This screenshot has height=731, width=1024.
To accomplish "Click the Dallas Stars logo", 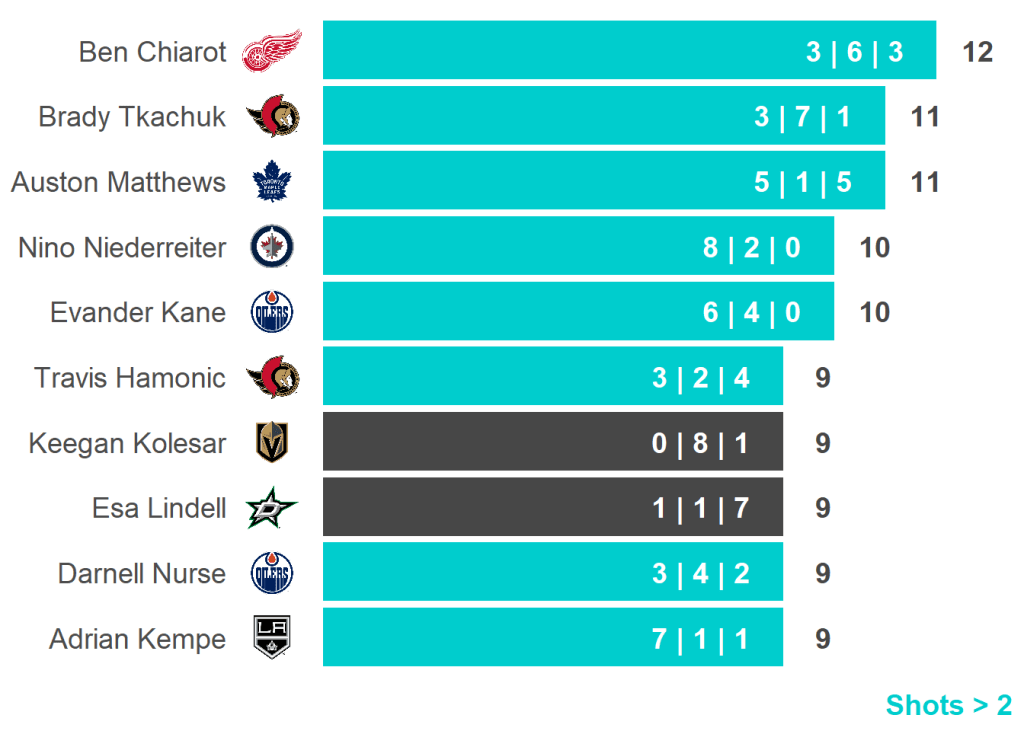I will click(272, 509).
